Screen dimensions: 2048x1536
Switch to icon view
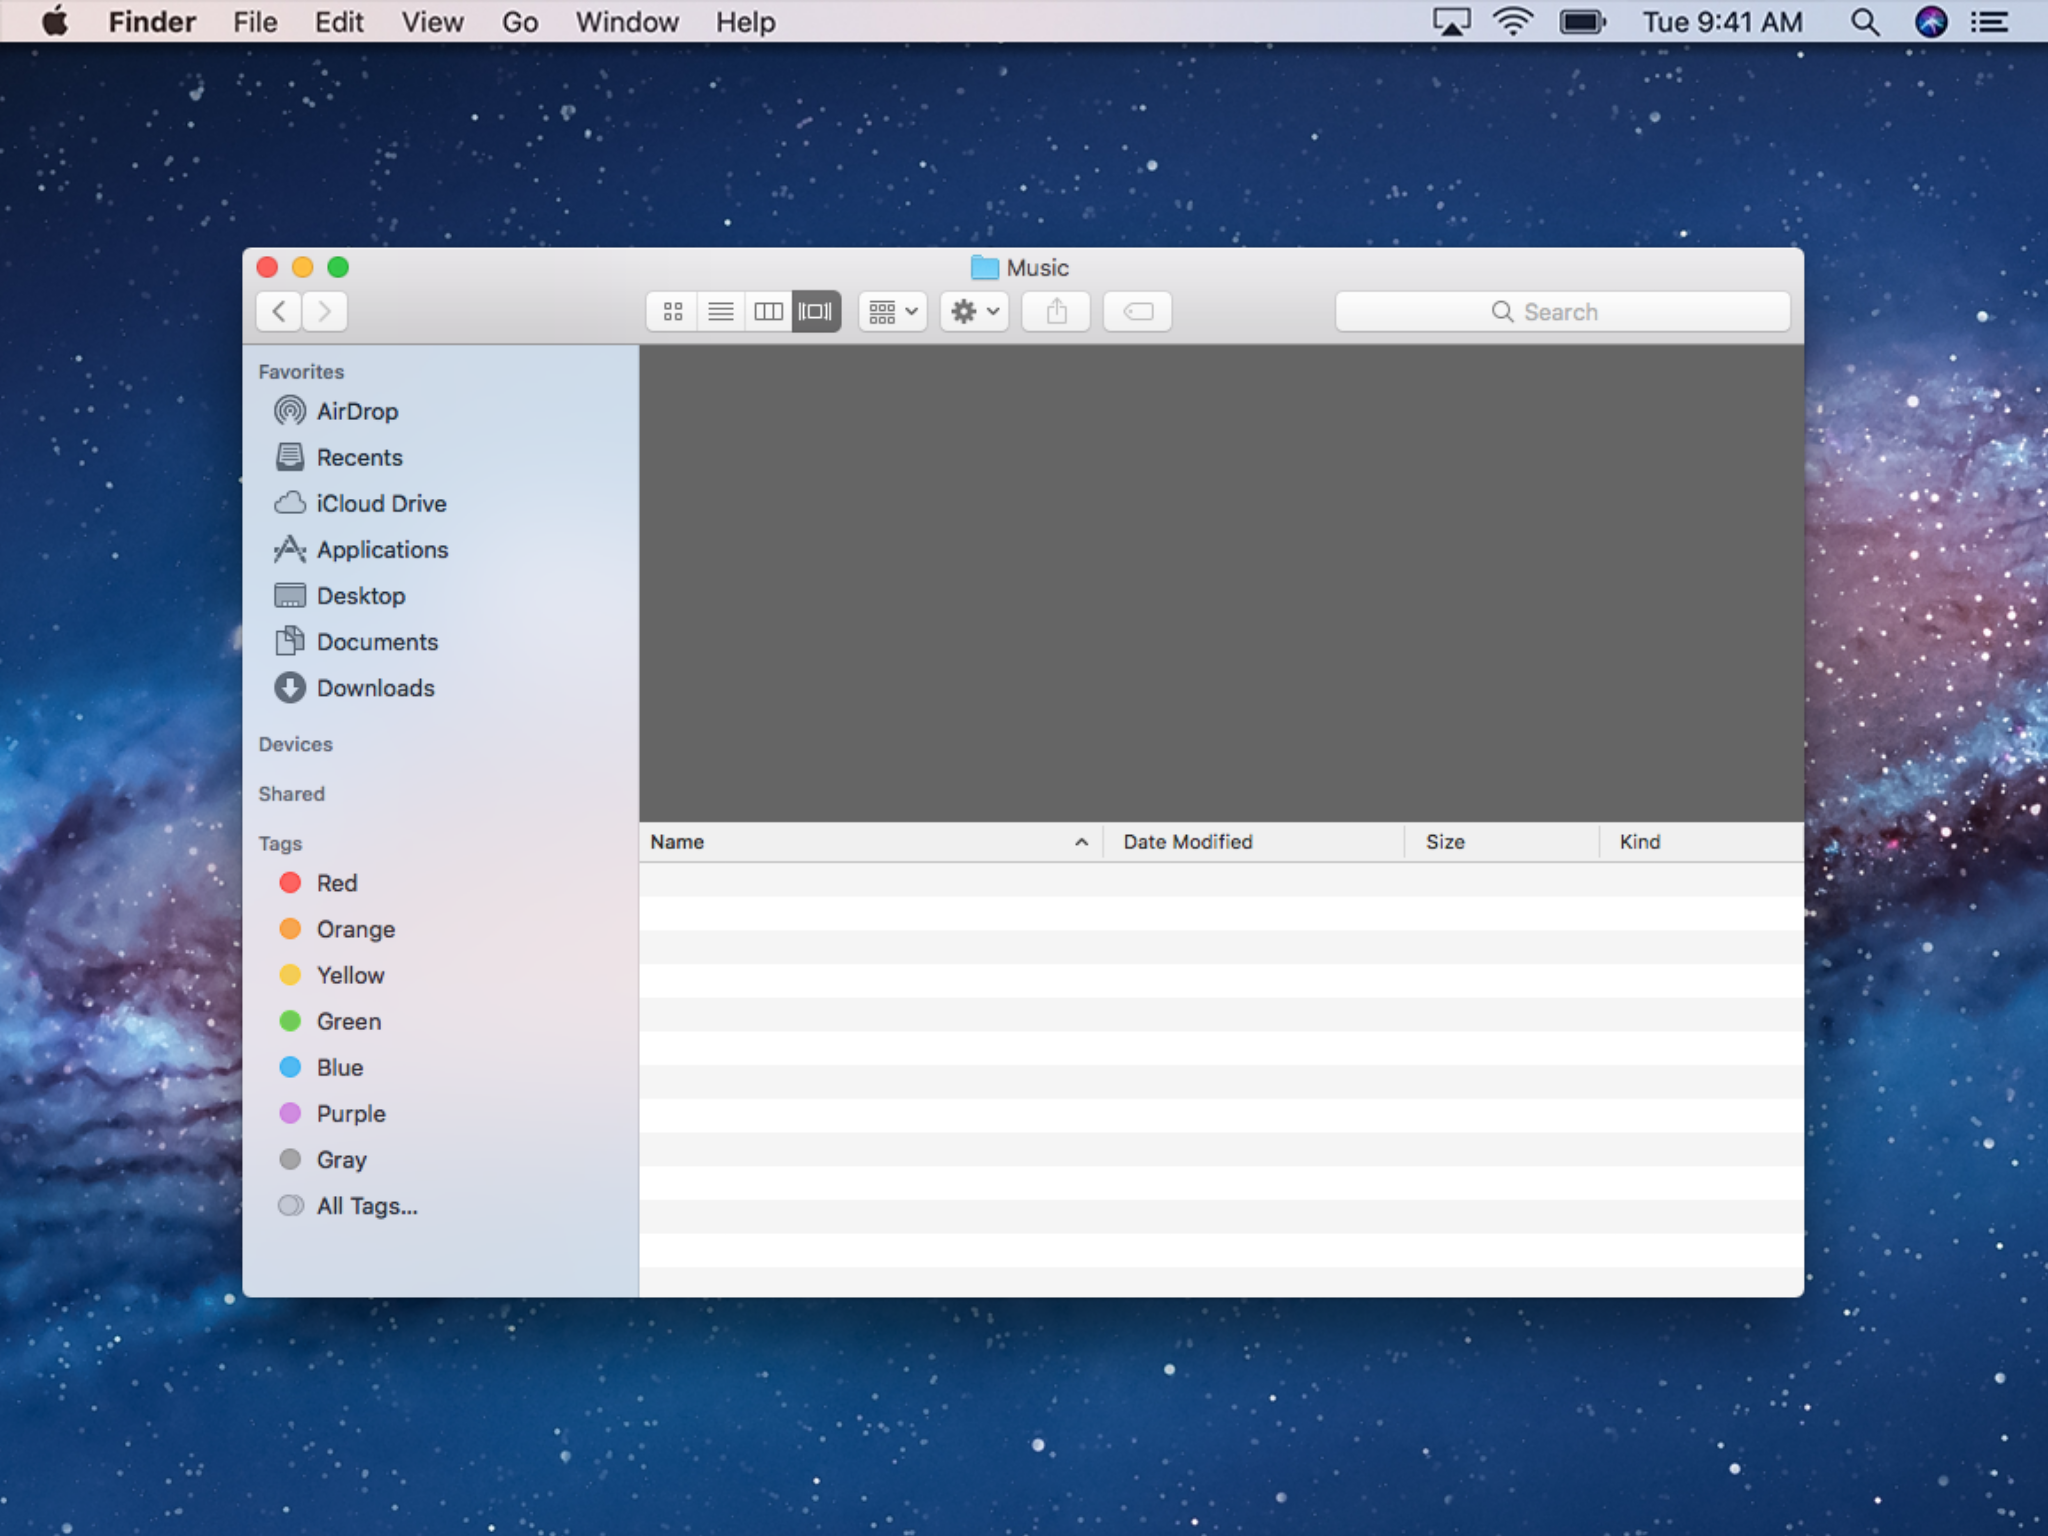673,312
